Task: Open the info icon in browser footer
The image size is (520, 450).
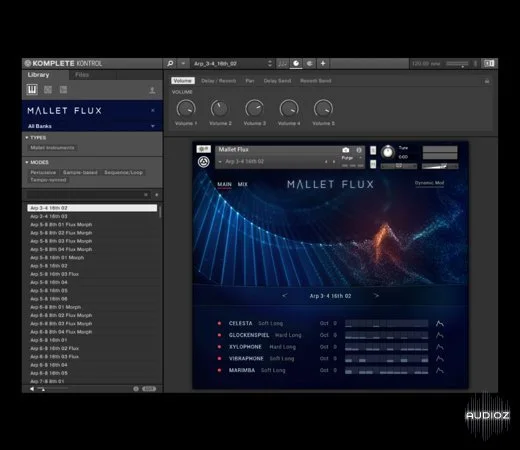Action: pos(136,389)
